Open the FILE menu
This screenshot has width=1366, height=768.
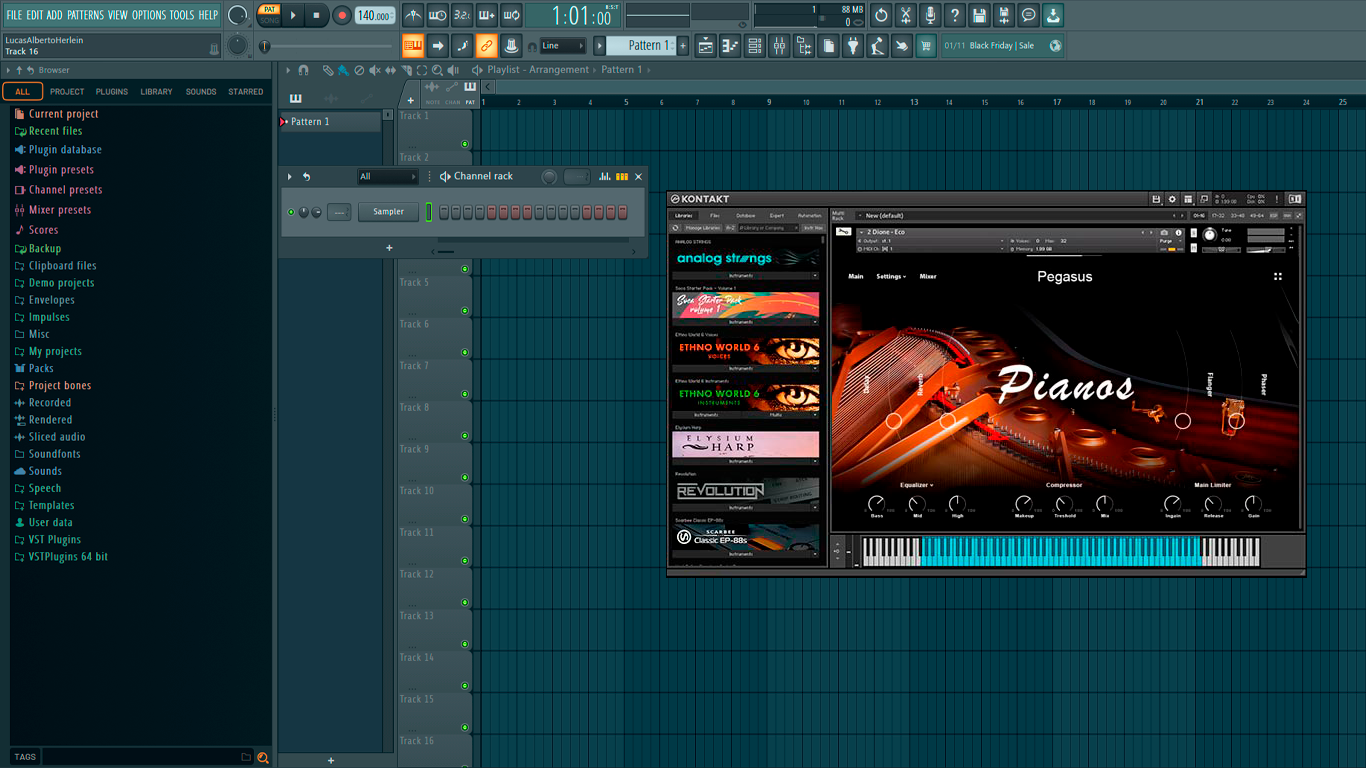14,15
